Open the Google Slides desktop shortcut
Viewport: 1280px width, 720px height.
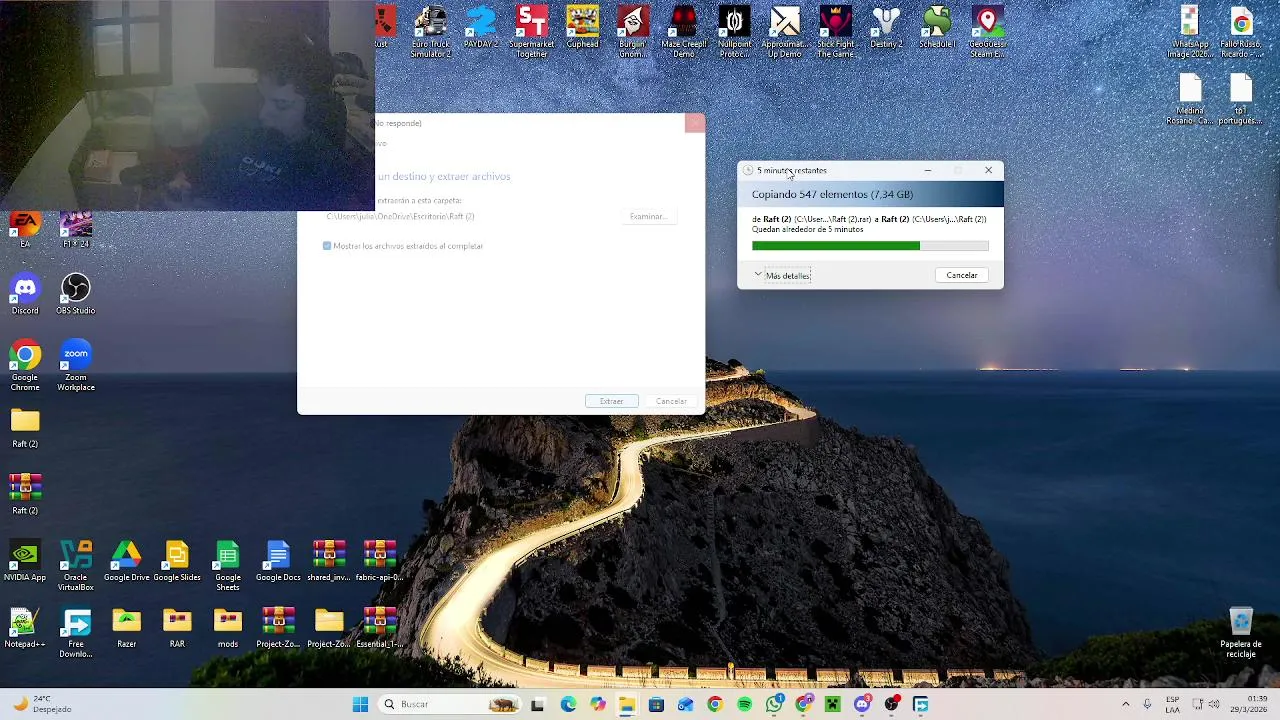tap(177, 562)
